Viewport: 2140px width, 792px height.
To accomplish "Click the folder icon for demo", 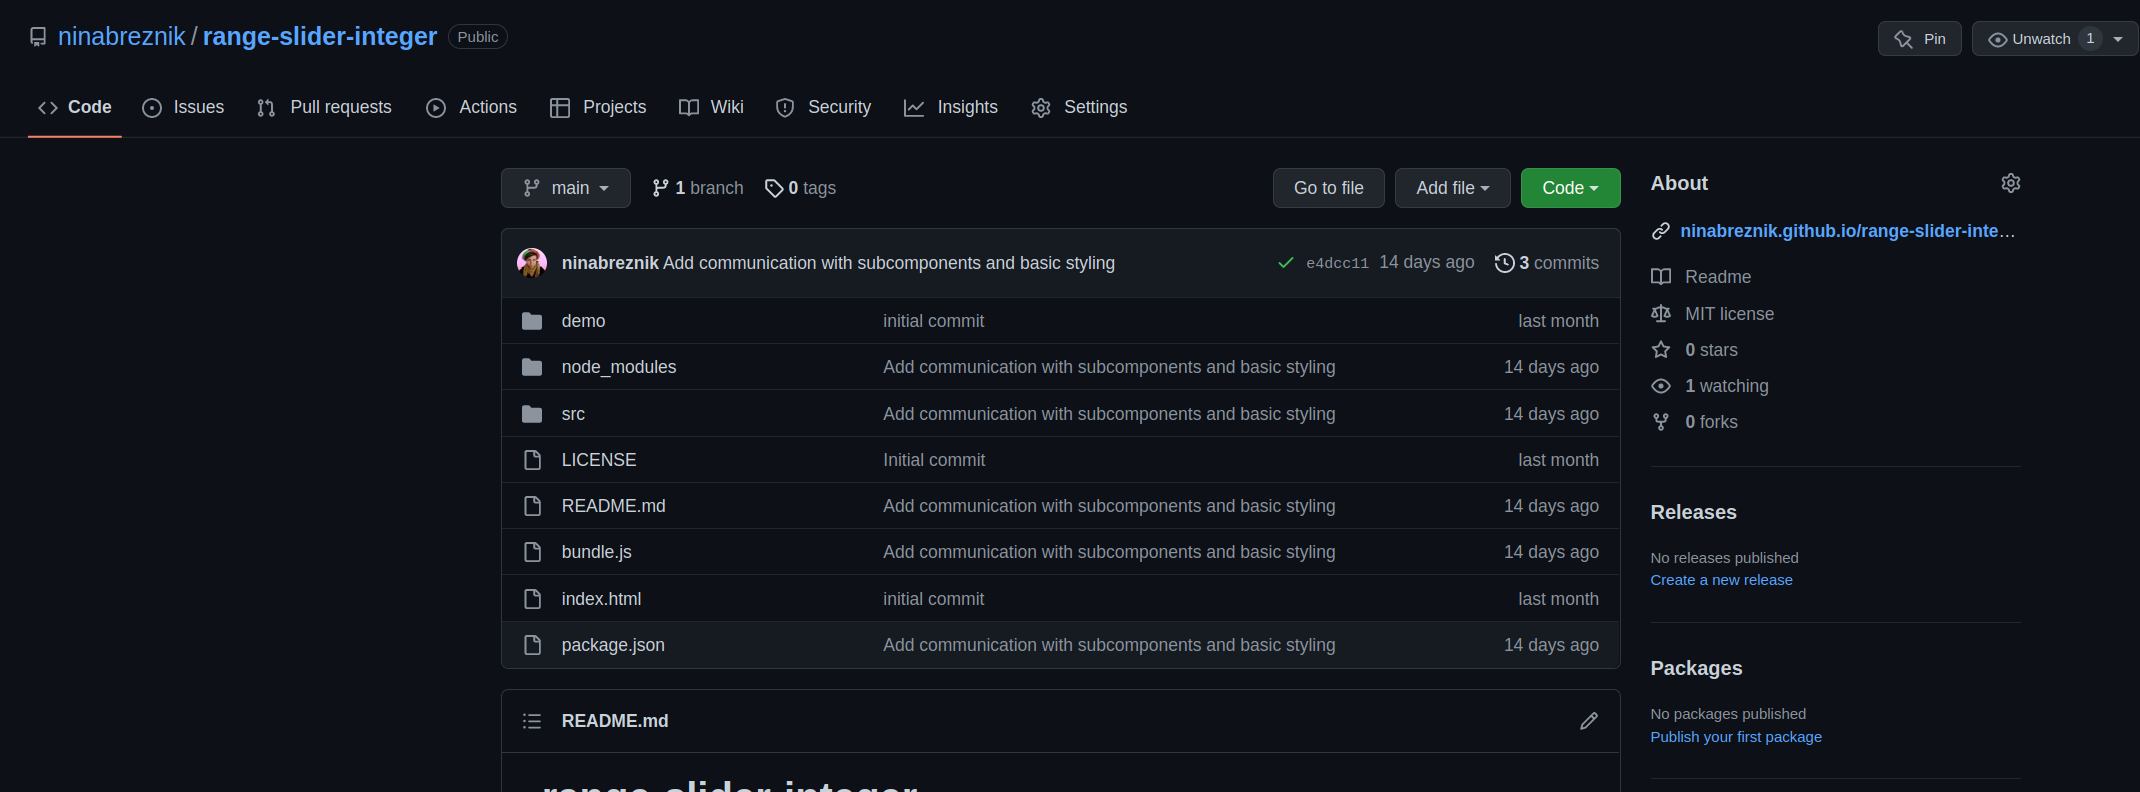I will [x=532, y=321].
